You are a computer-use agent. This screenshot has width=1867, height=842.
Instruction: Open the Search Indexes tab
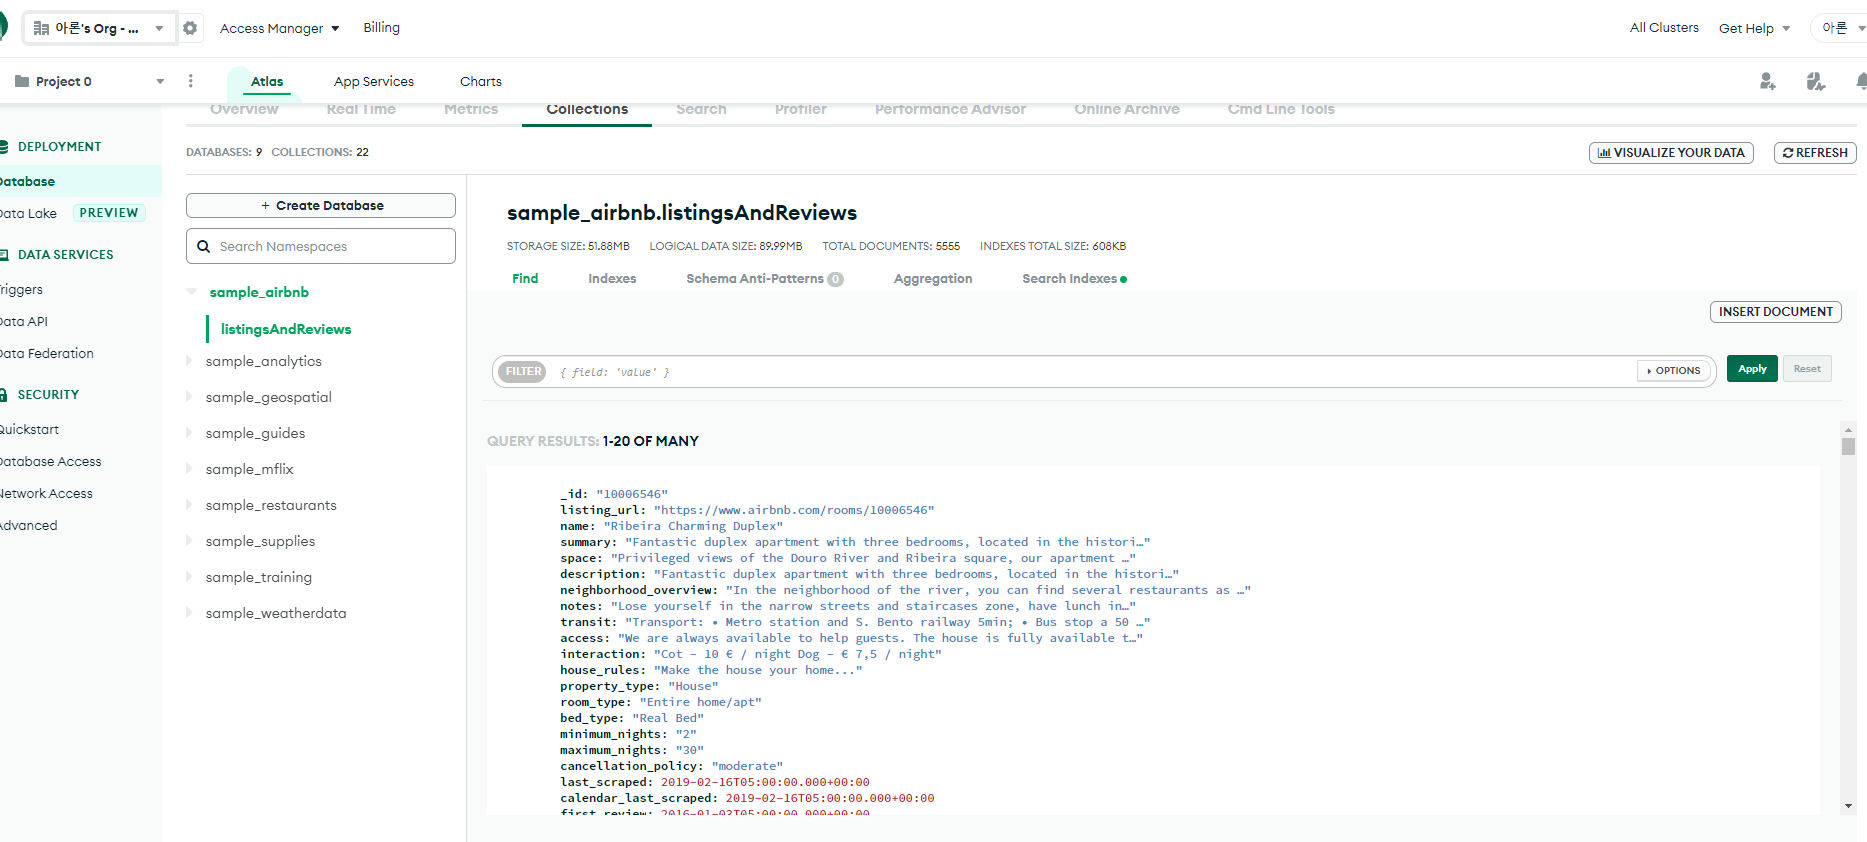1074,279
